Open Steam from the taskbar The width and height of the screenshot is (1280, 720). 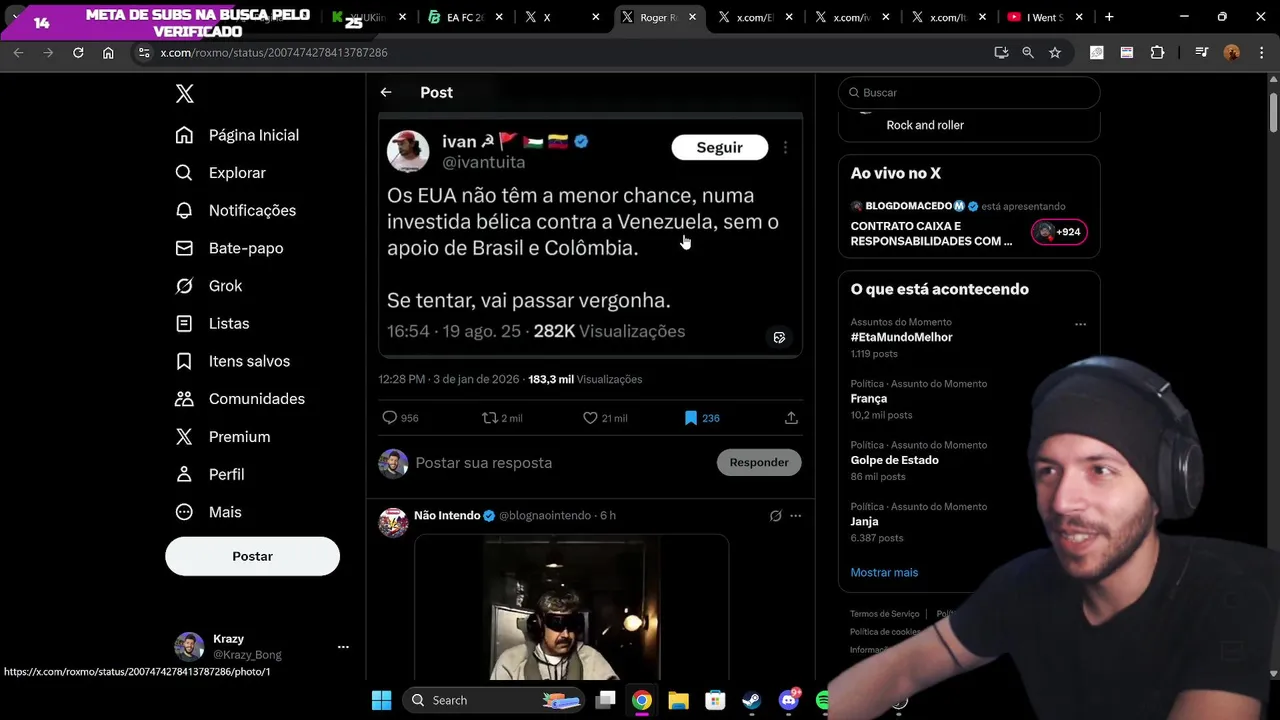pyautogui.click(x=751, y=700)
